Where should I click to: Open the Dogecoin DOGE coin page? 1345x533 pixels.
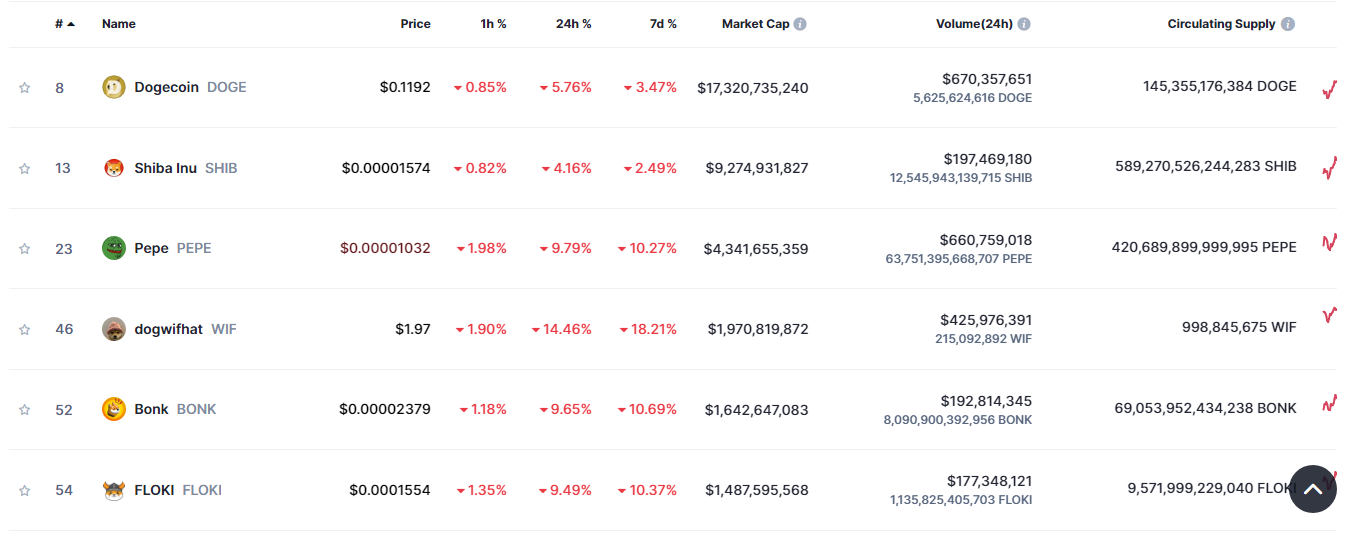point(190,87)
